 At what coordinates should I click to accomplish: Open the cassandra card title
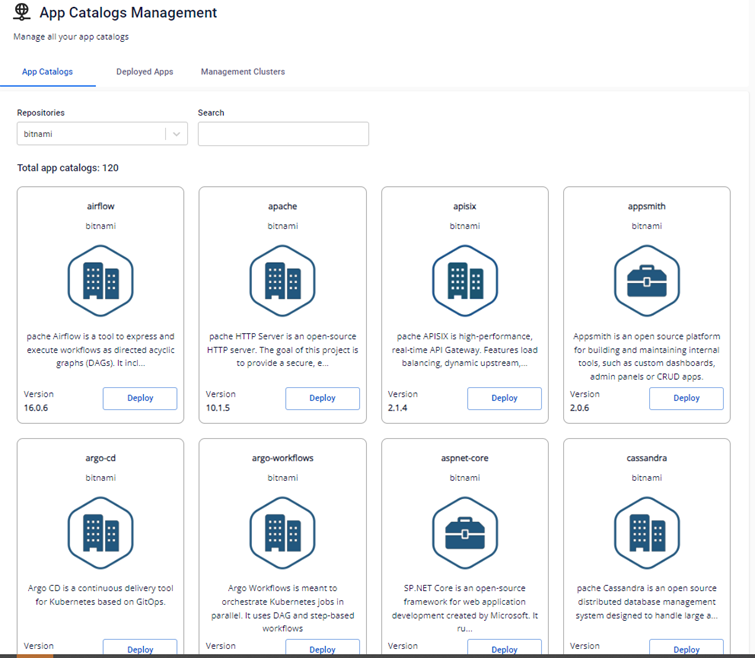coord(646,458)
